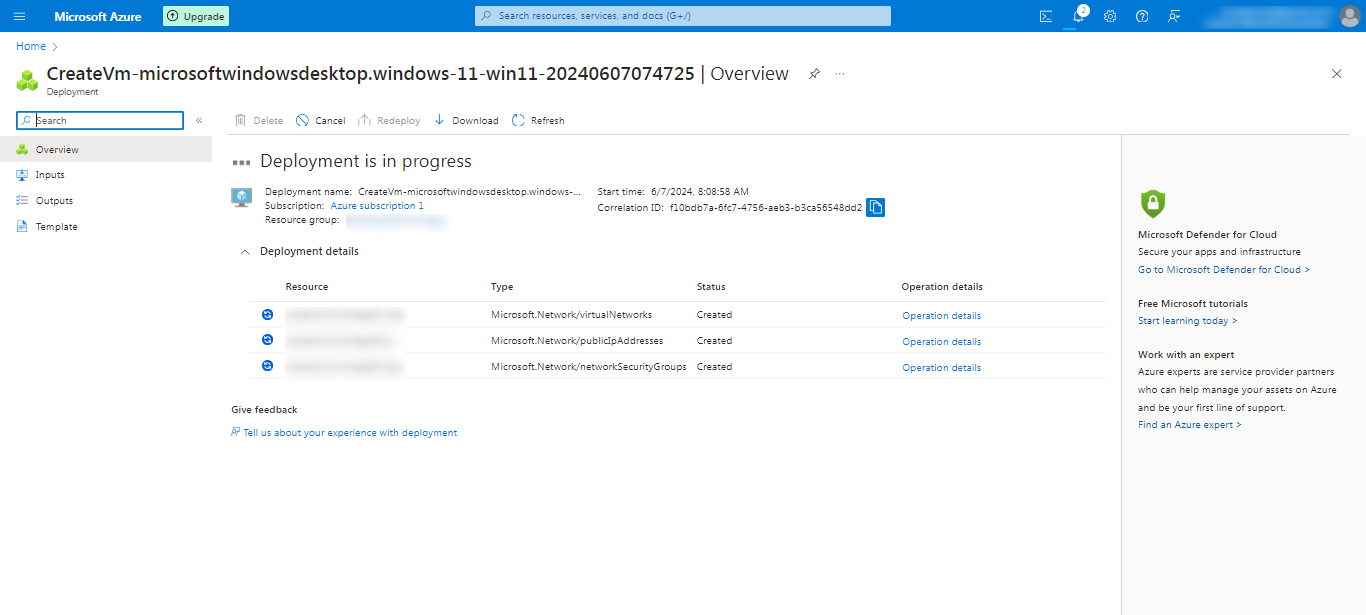
Task: Open the blurred Resource group link
Action: click(x=395, y=220)
